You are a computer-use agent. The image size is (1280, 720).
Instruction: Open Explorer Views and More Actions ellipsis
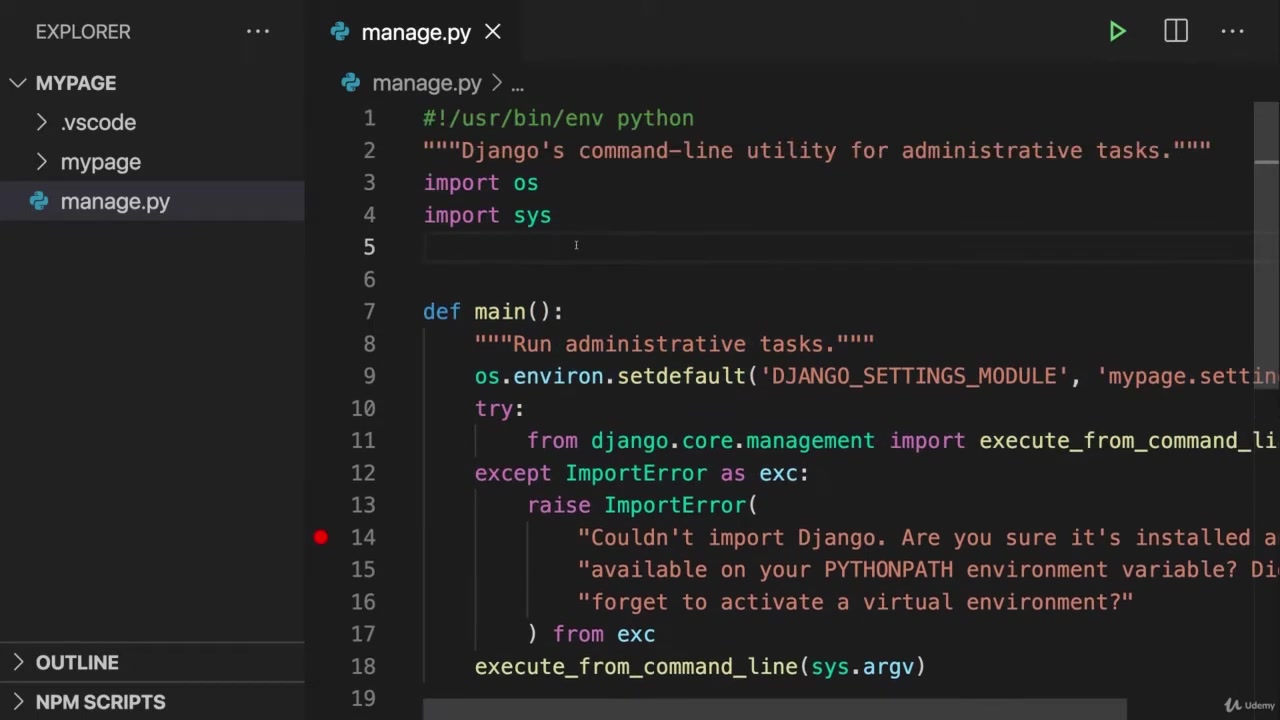258,32
